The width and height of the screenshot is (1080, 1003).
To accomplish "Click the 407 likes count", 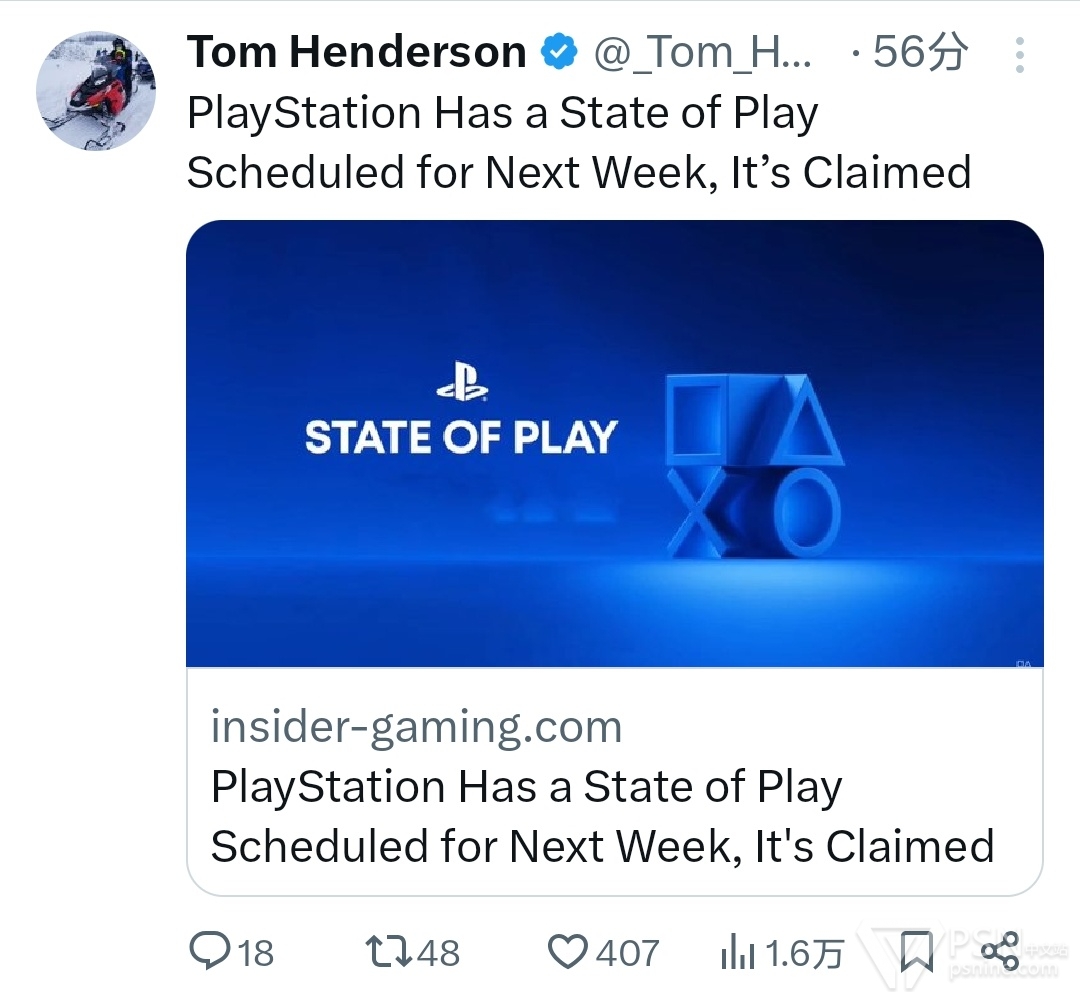I will [x=627, y=952].
